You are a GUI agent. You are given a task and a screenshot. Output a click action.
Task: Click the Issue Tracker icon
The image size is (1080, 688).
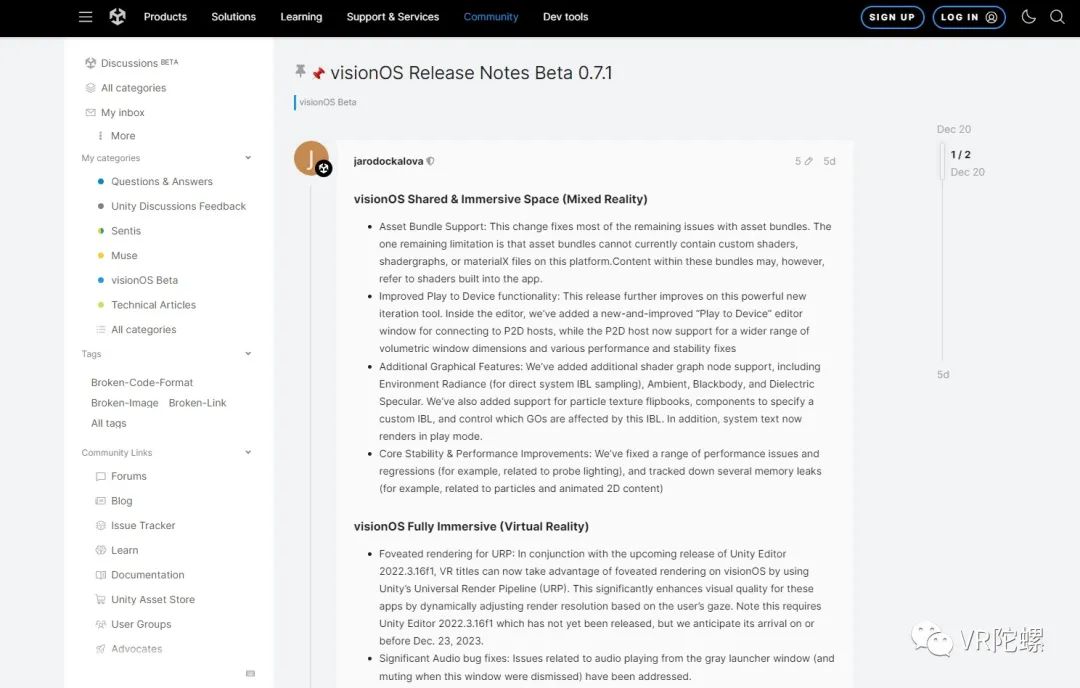coord(101,525)
